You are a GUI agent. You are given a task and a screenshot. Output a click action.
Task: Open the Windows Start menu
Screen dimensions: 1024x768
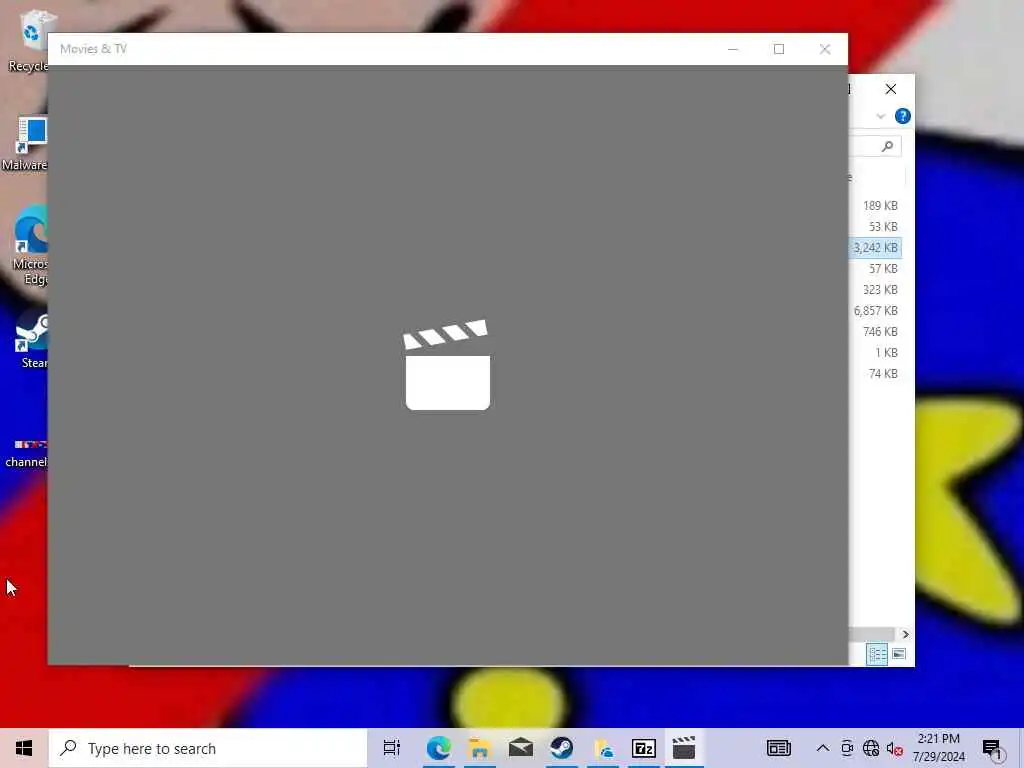[24, 748]
